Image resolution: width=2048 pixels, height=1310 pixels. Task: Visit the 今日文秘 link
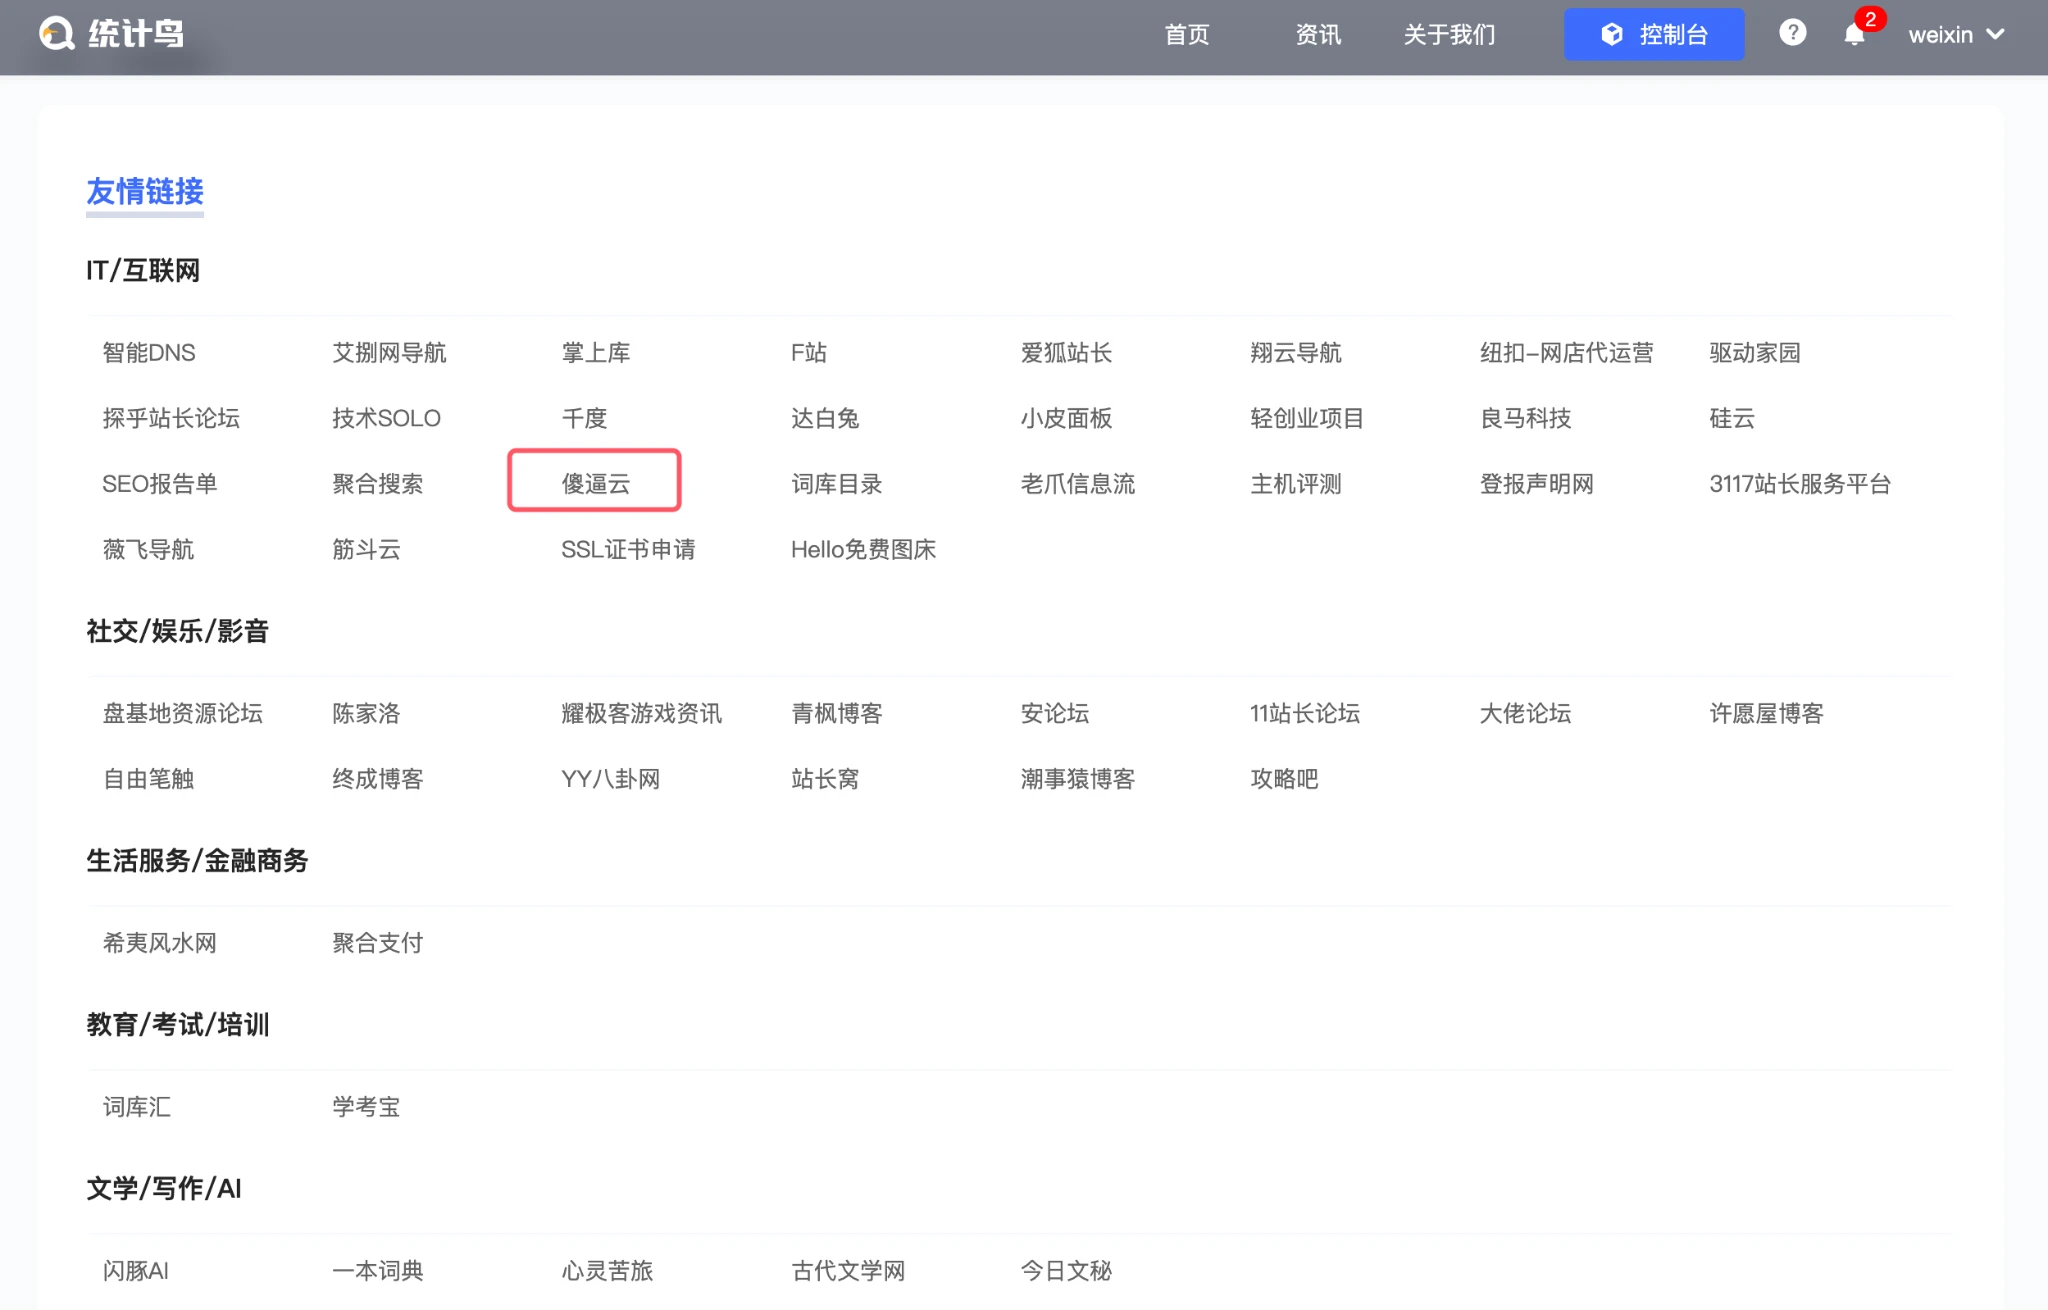pos(1066,1271)
